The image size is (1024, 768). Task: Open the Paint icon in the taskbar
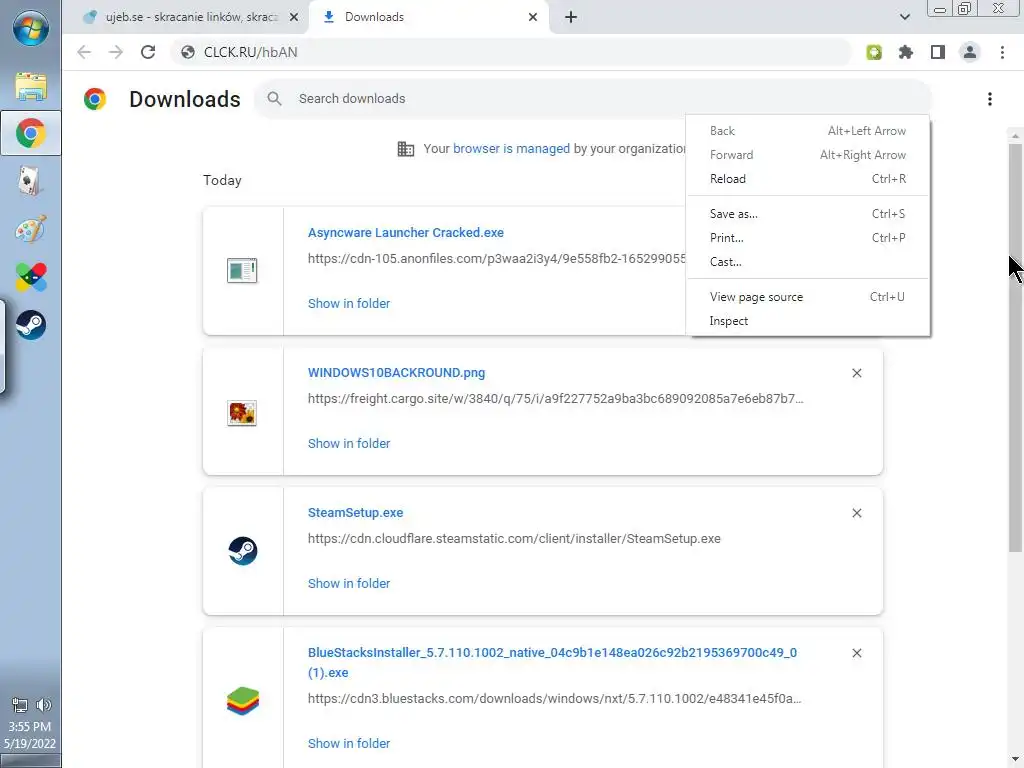tap(31, 229)
